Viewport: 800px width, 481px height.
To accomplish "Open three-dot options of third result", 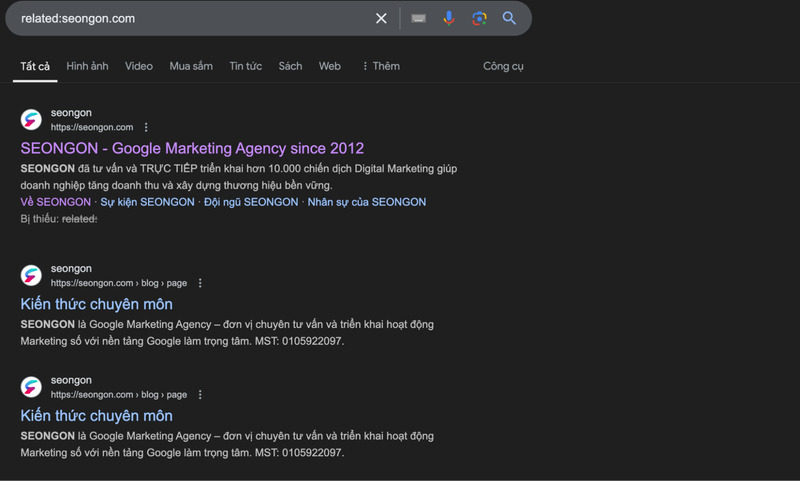I will 200,394.
